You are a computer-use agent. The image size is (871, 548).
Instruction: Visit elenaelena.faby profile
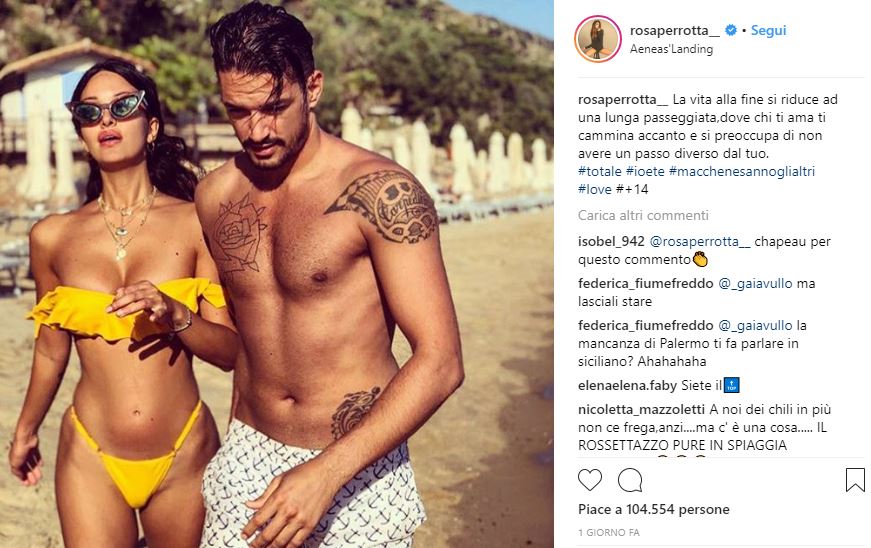pos(627,385)
